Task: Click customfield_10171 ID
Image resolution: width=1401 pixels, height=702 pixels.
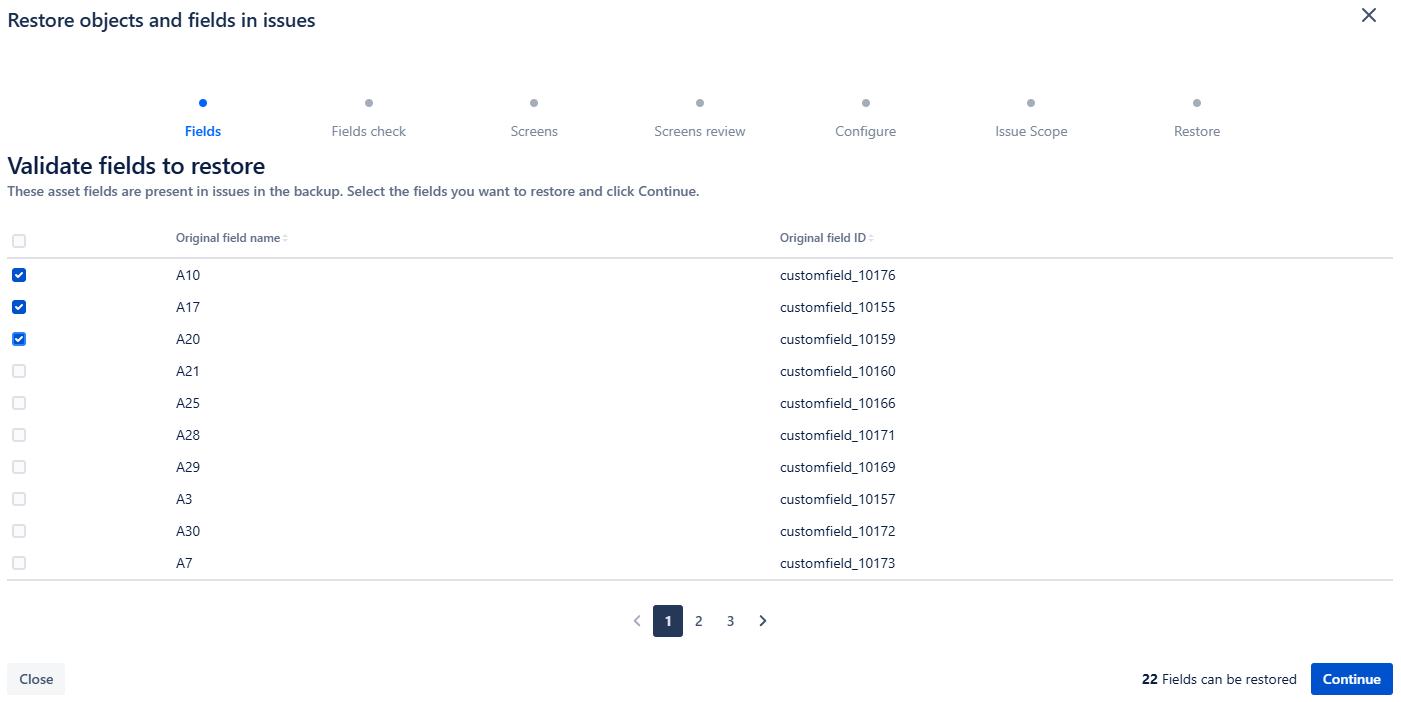Action: 838,435
